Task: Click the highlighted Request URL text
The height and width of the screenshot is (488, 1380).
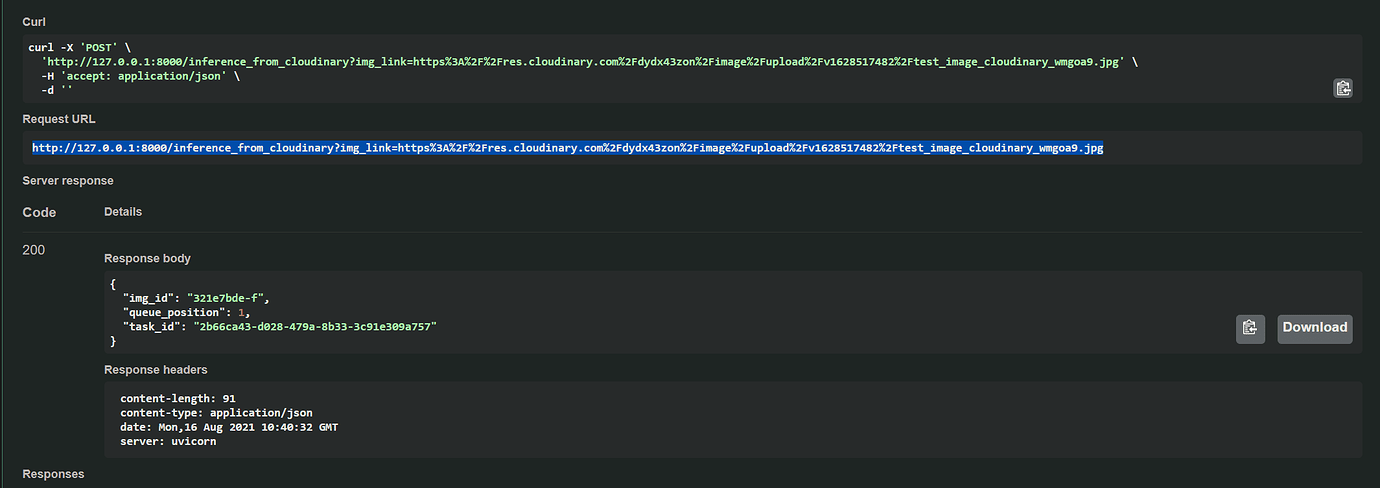Action: 567,148
